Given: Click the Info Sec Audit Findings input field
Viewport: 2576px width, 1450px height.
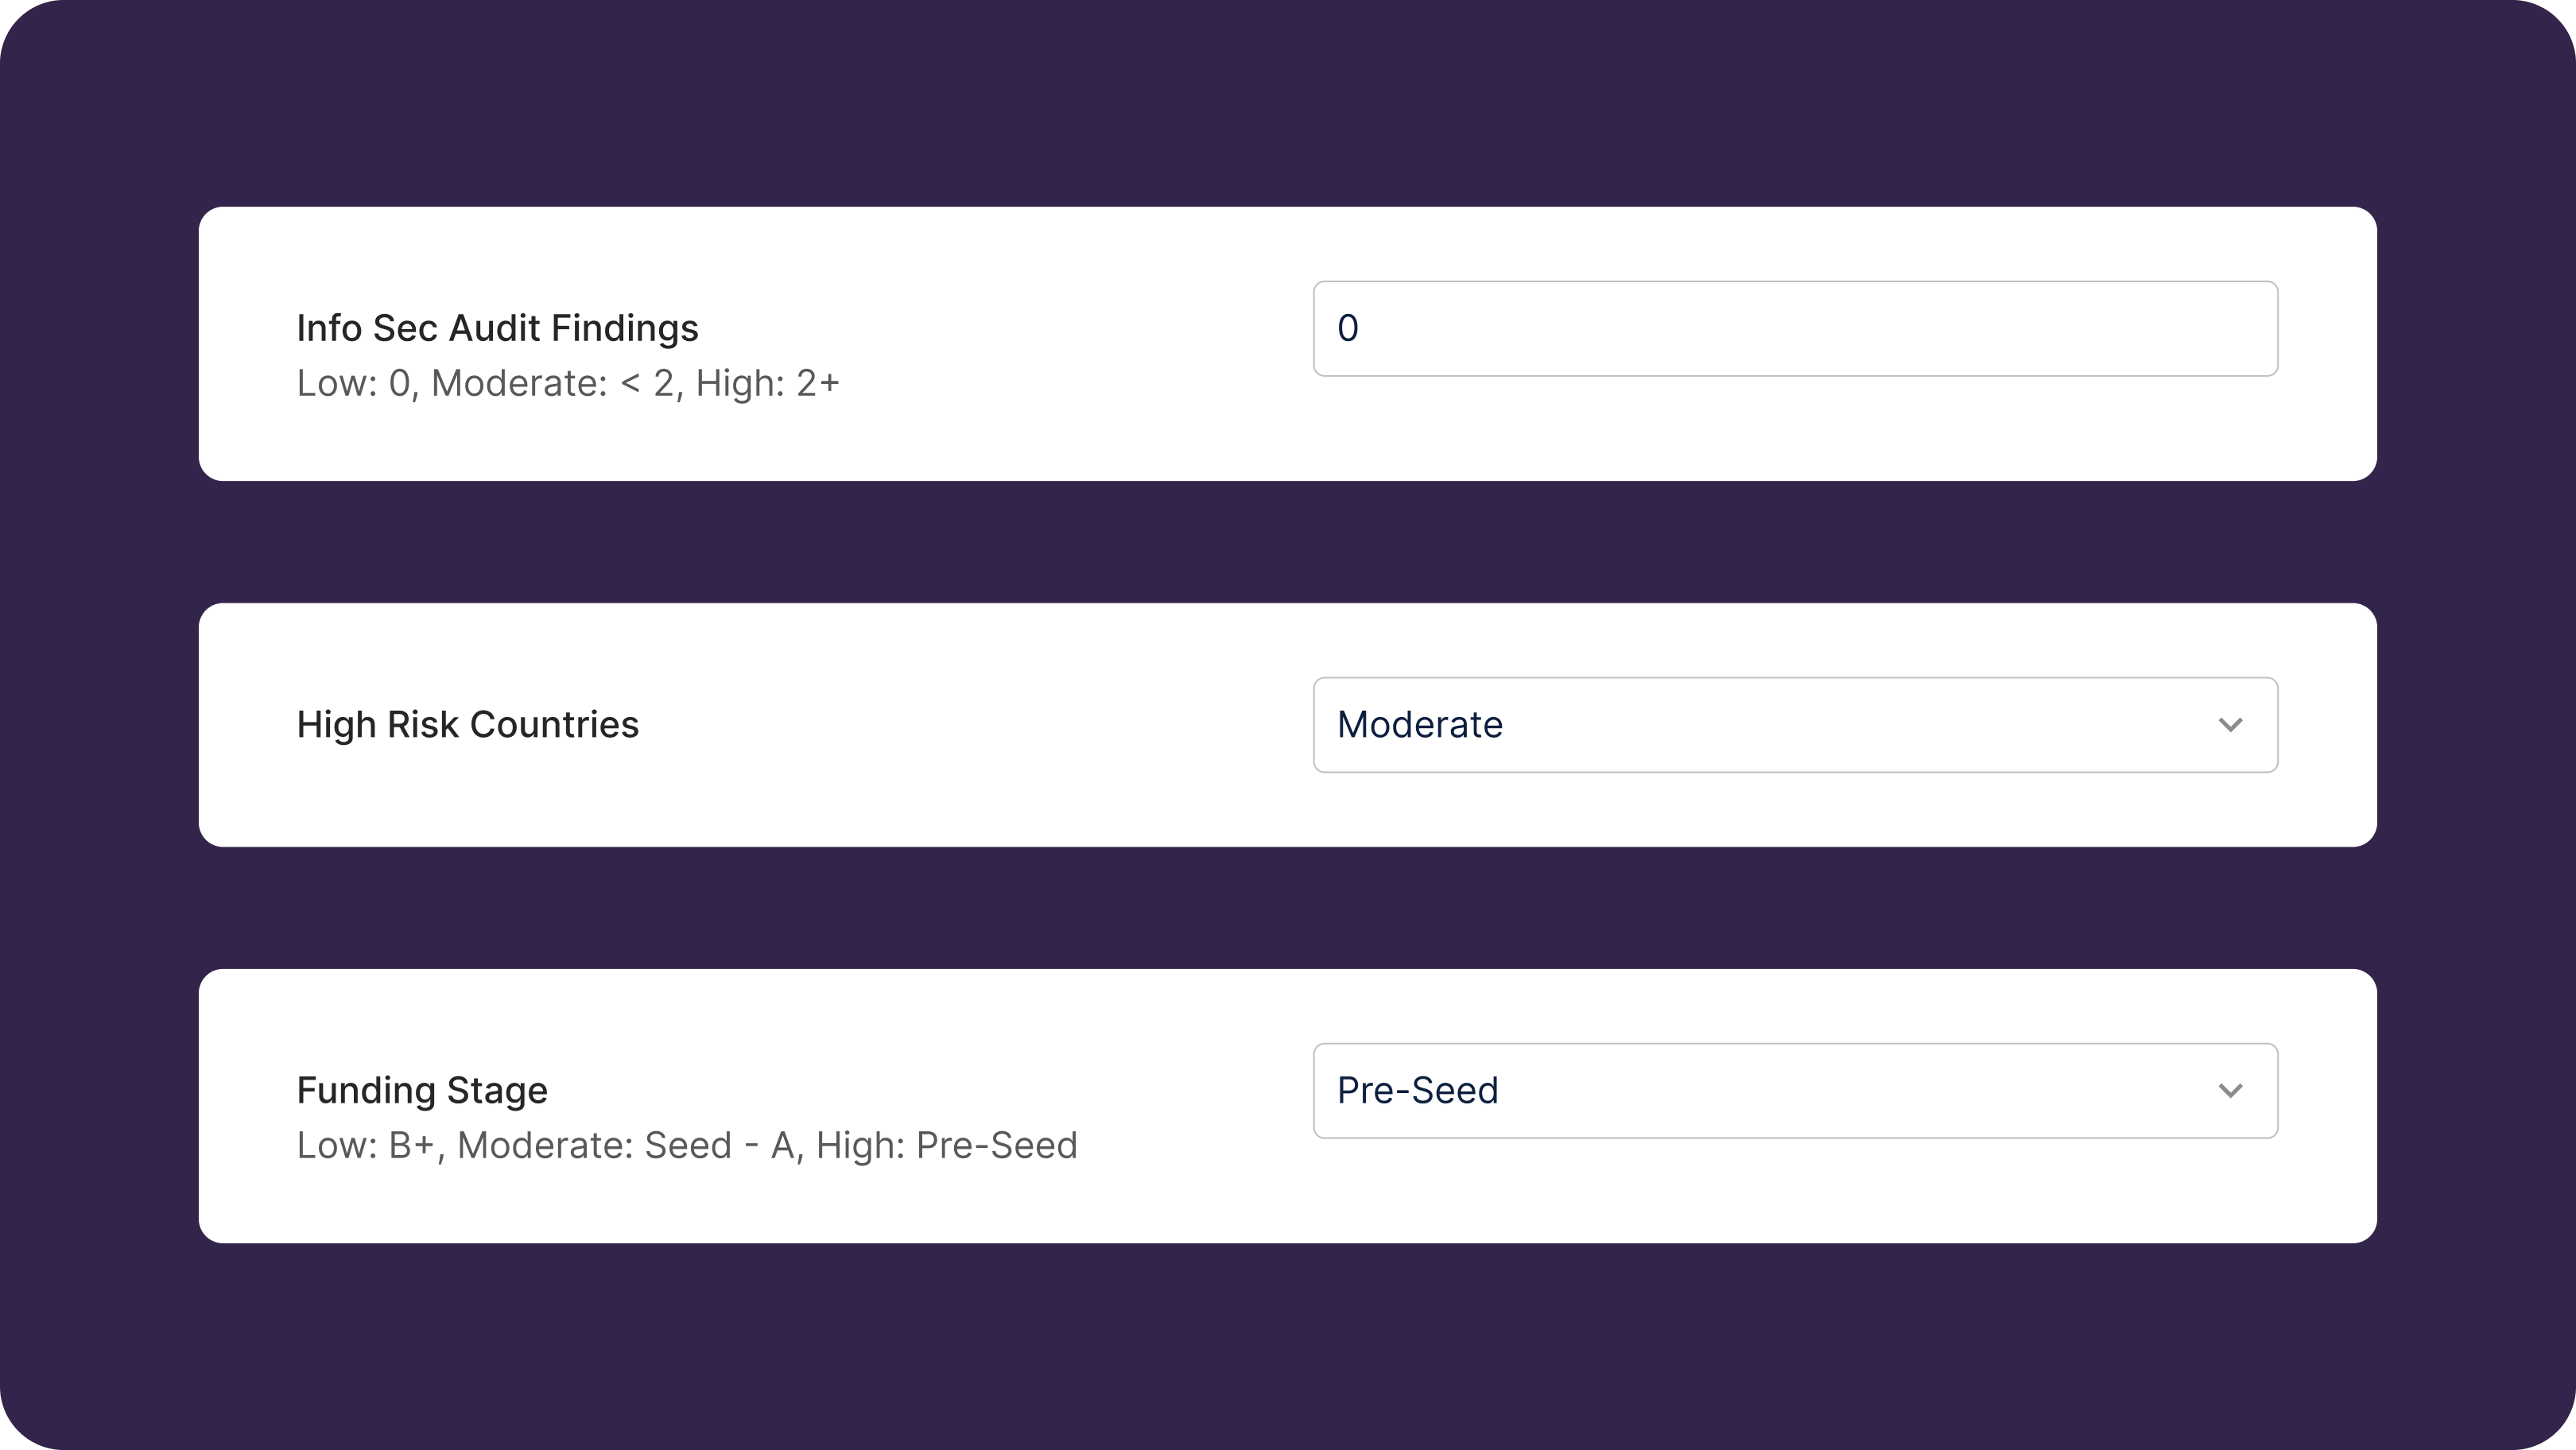Looking at the screenshot, I should [x=1794, y=329].
